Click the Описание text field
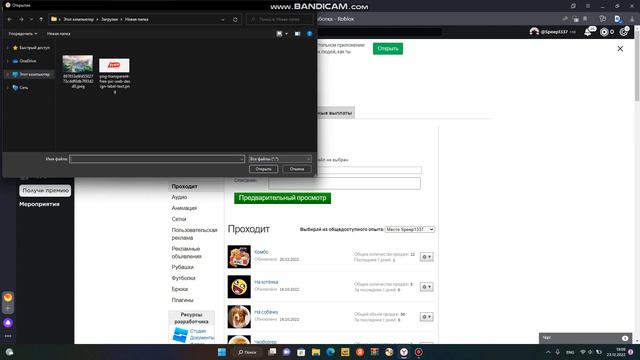The image size is (640, 360). click(344, 183)
